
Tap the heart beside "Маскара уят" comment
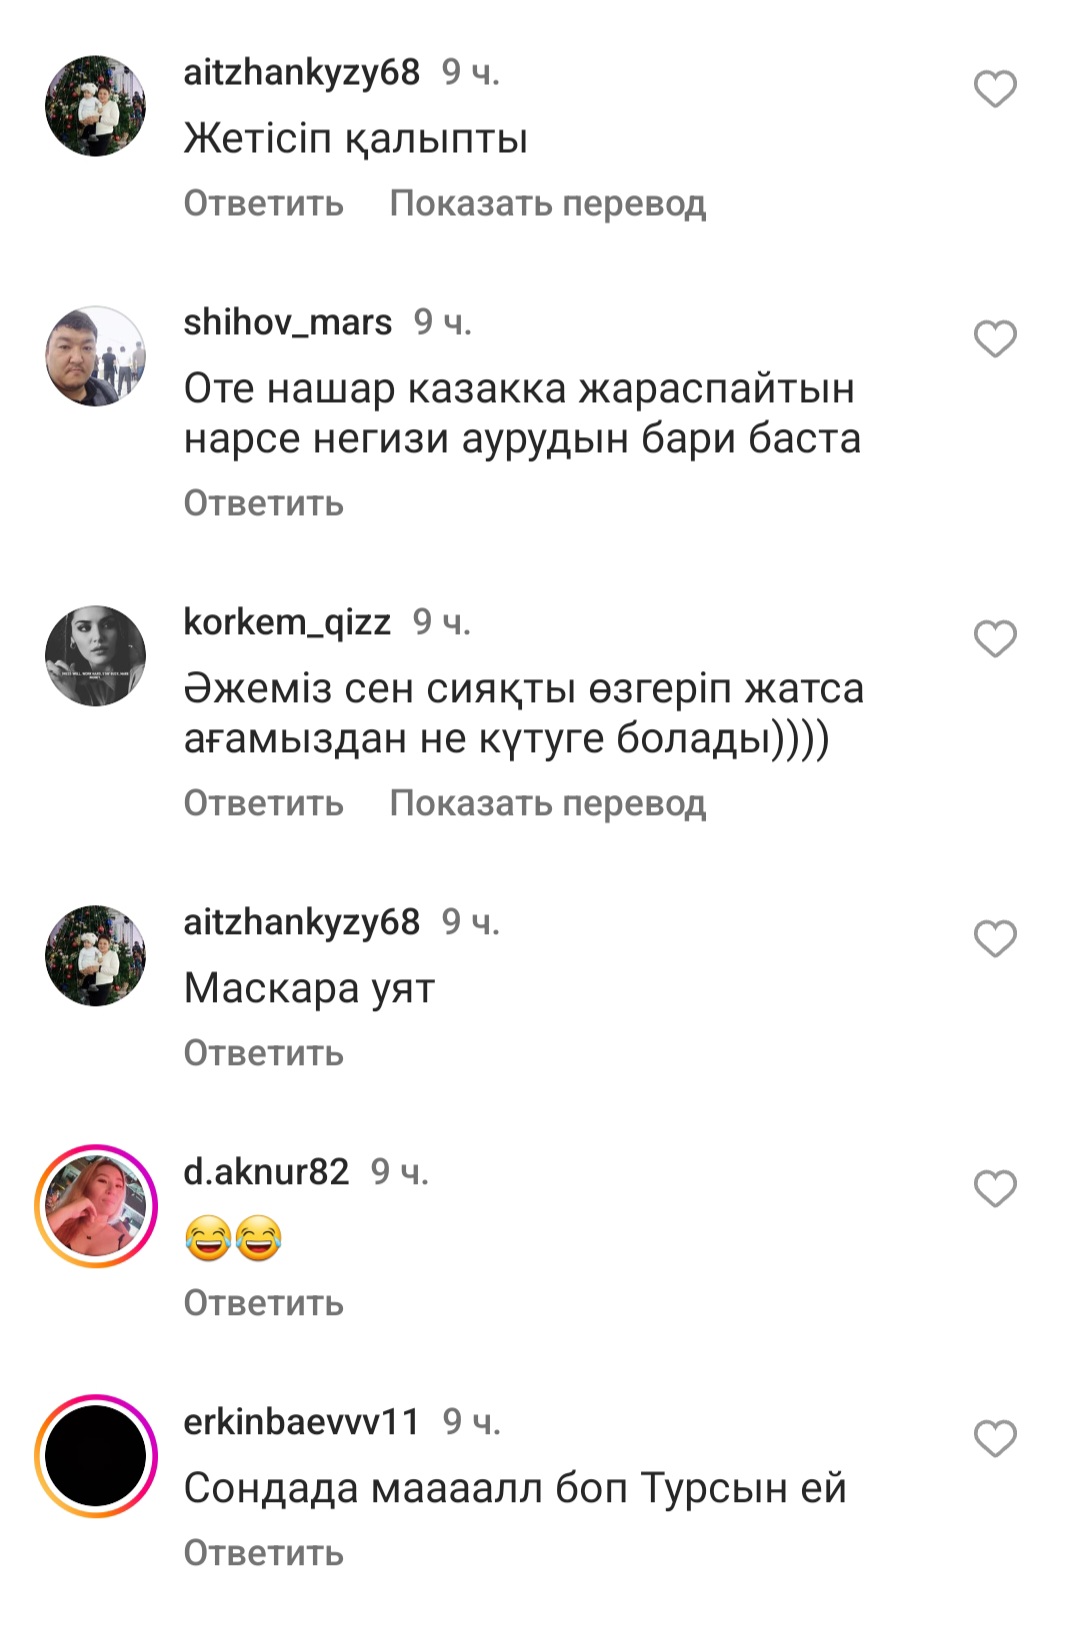(995, 939)
